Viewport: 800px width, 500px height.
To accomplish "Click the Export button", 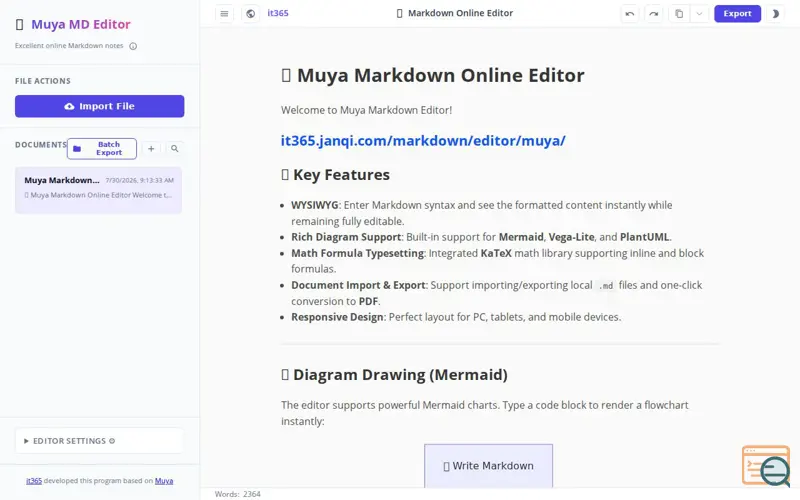I will (x=737, y=14).
